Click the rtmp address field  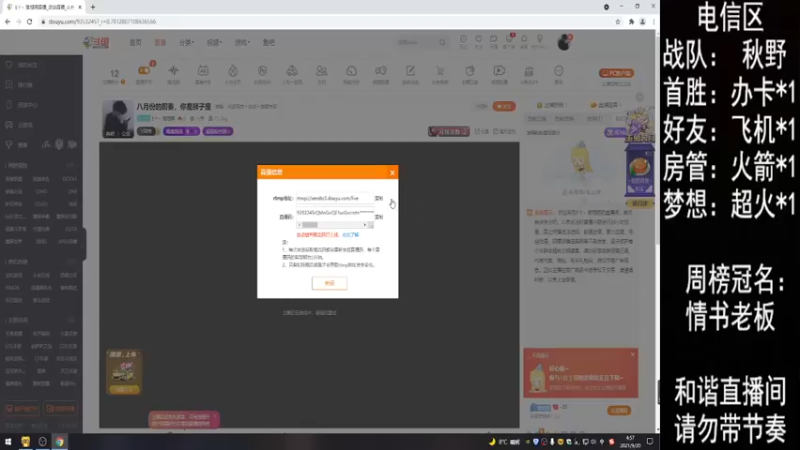(335, 198)
